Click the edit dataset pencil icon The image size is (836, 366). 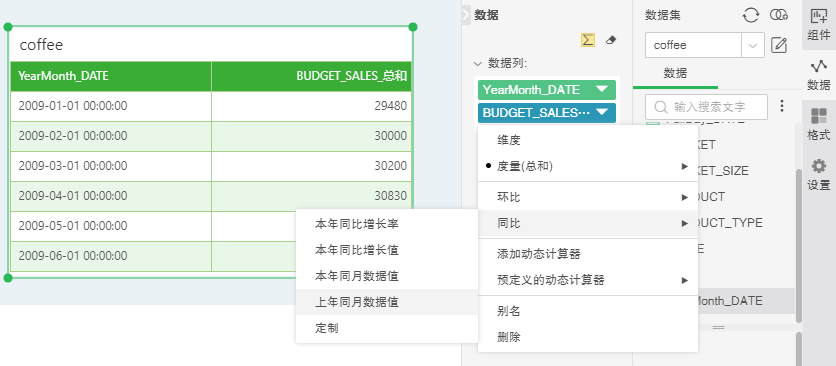click(779, 45)
